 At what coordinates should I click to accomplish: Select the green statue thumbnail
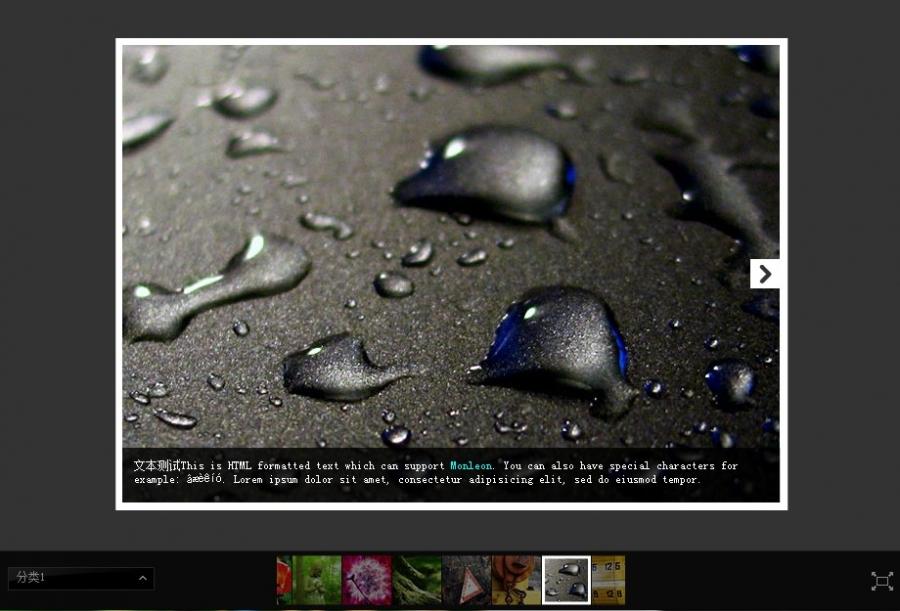pyautogui.click(x=317, y=580)
